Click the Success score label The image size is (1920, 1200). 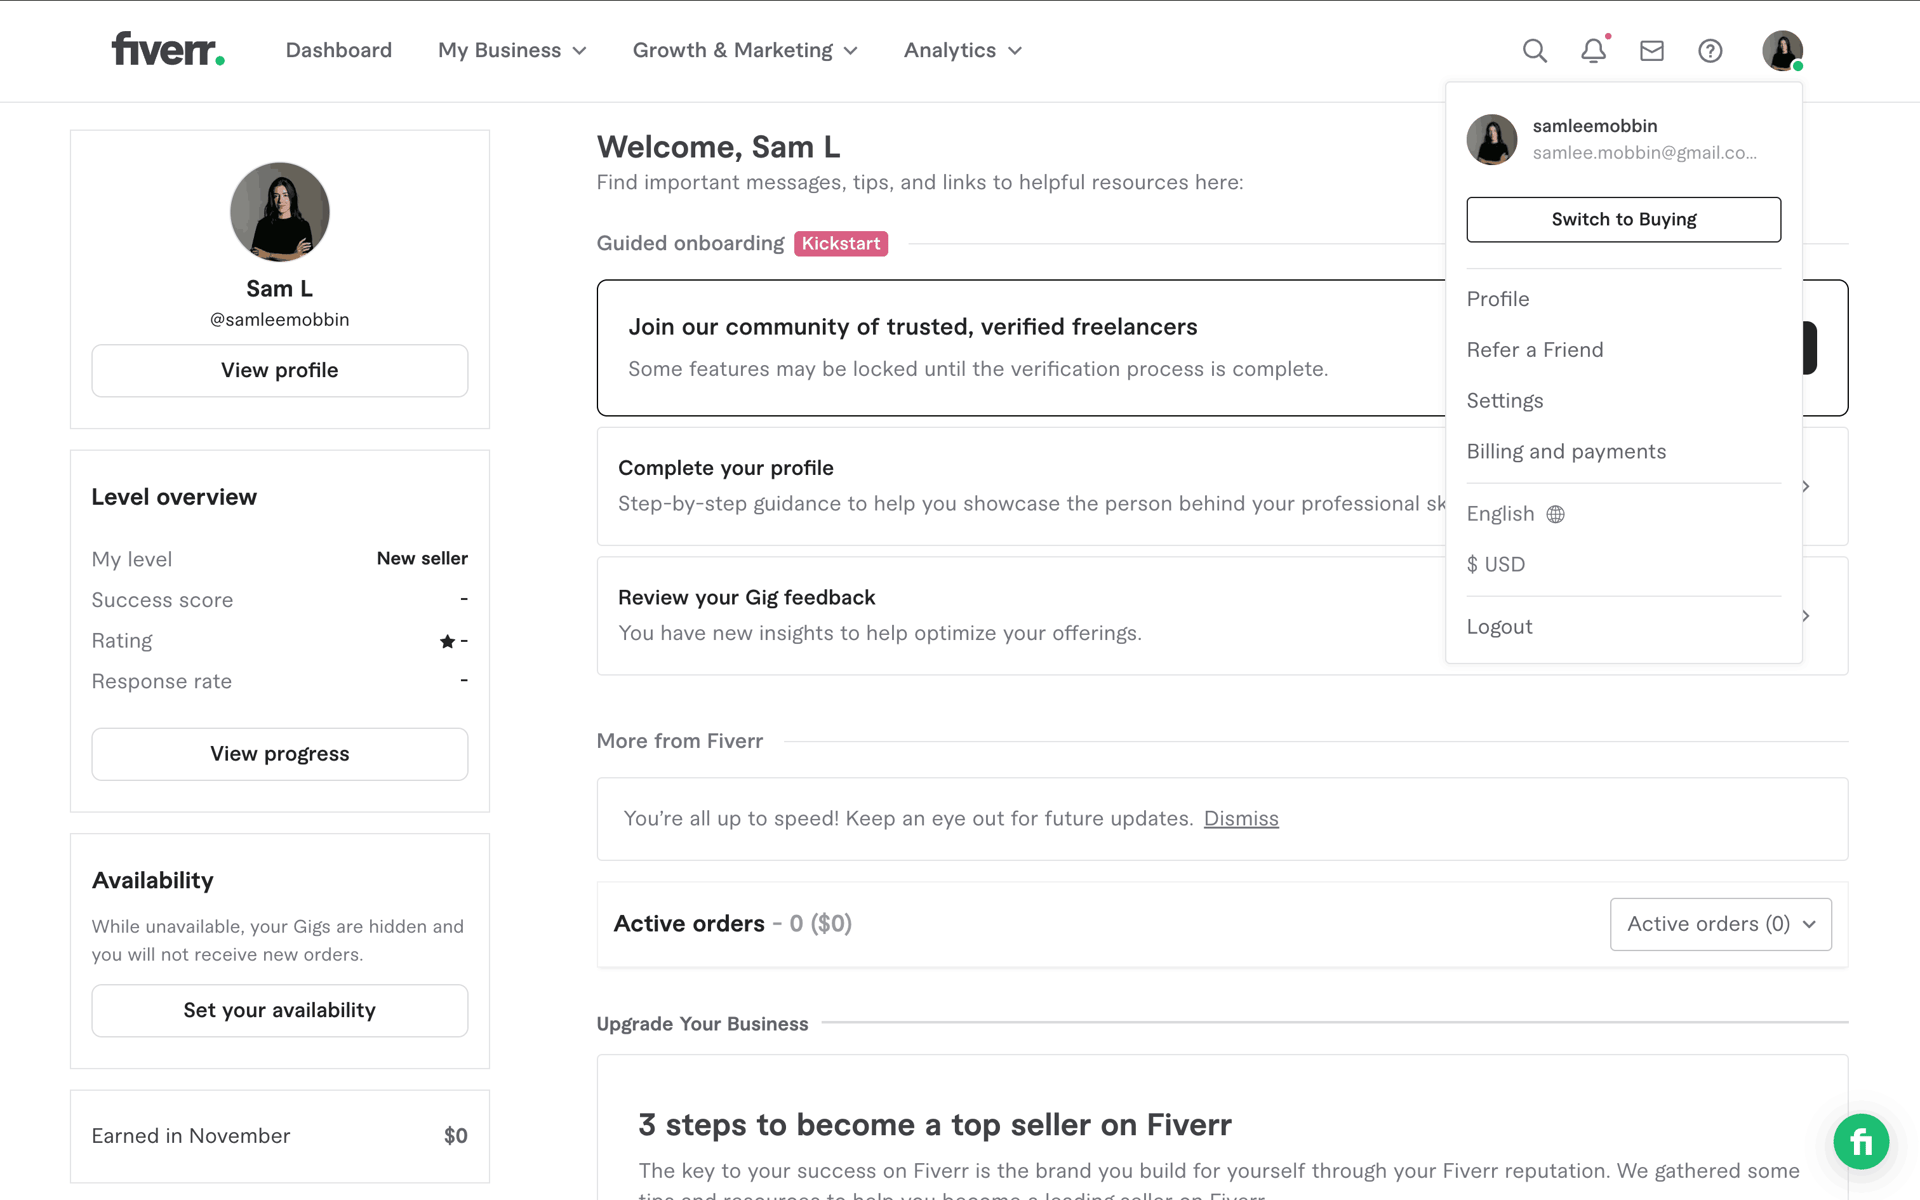tap(162, 600)
